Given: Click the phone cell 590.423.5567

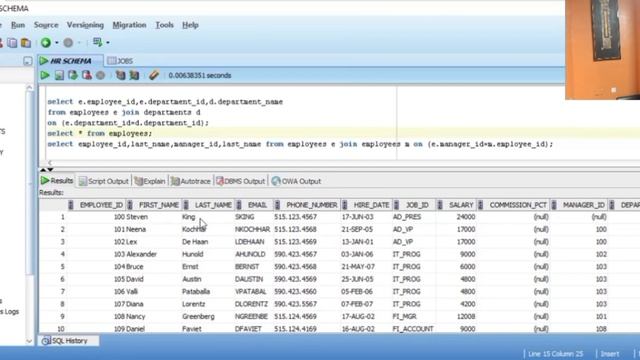Looking at the screenshot, I should 296,304.
